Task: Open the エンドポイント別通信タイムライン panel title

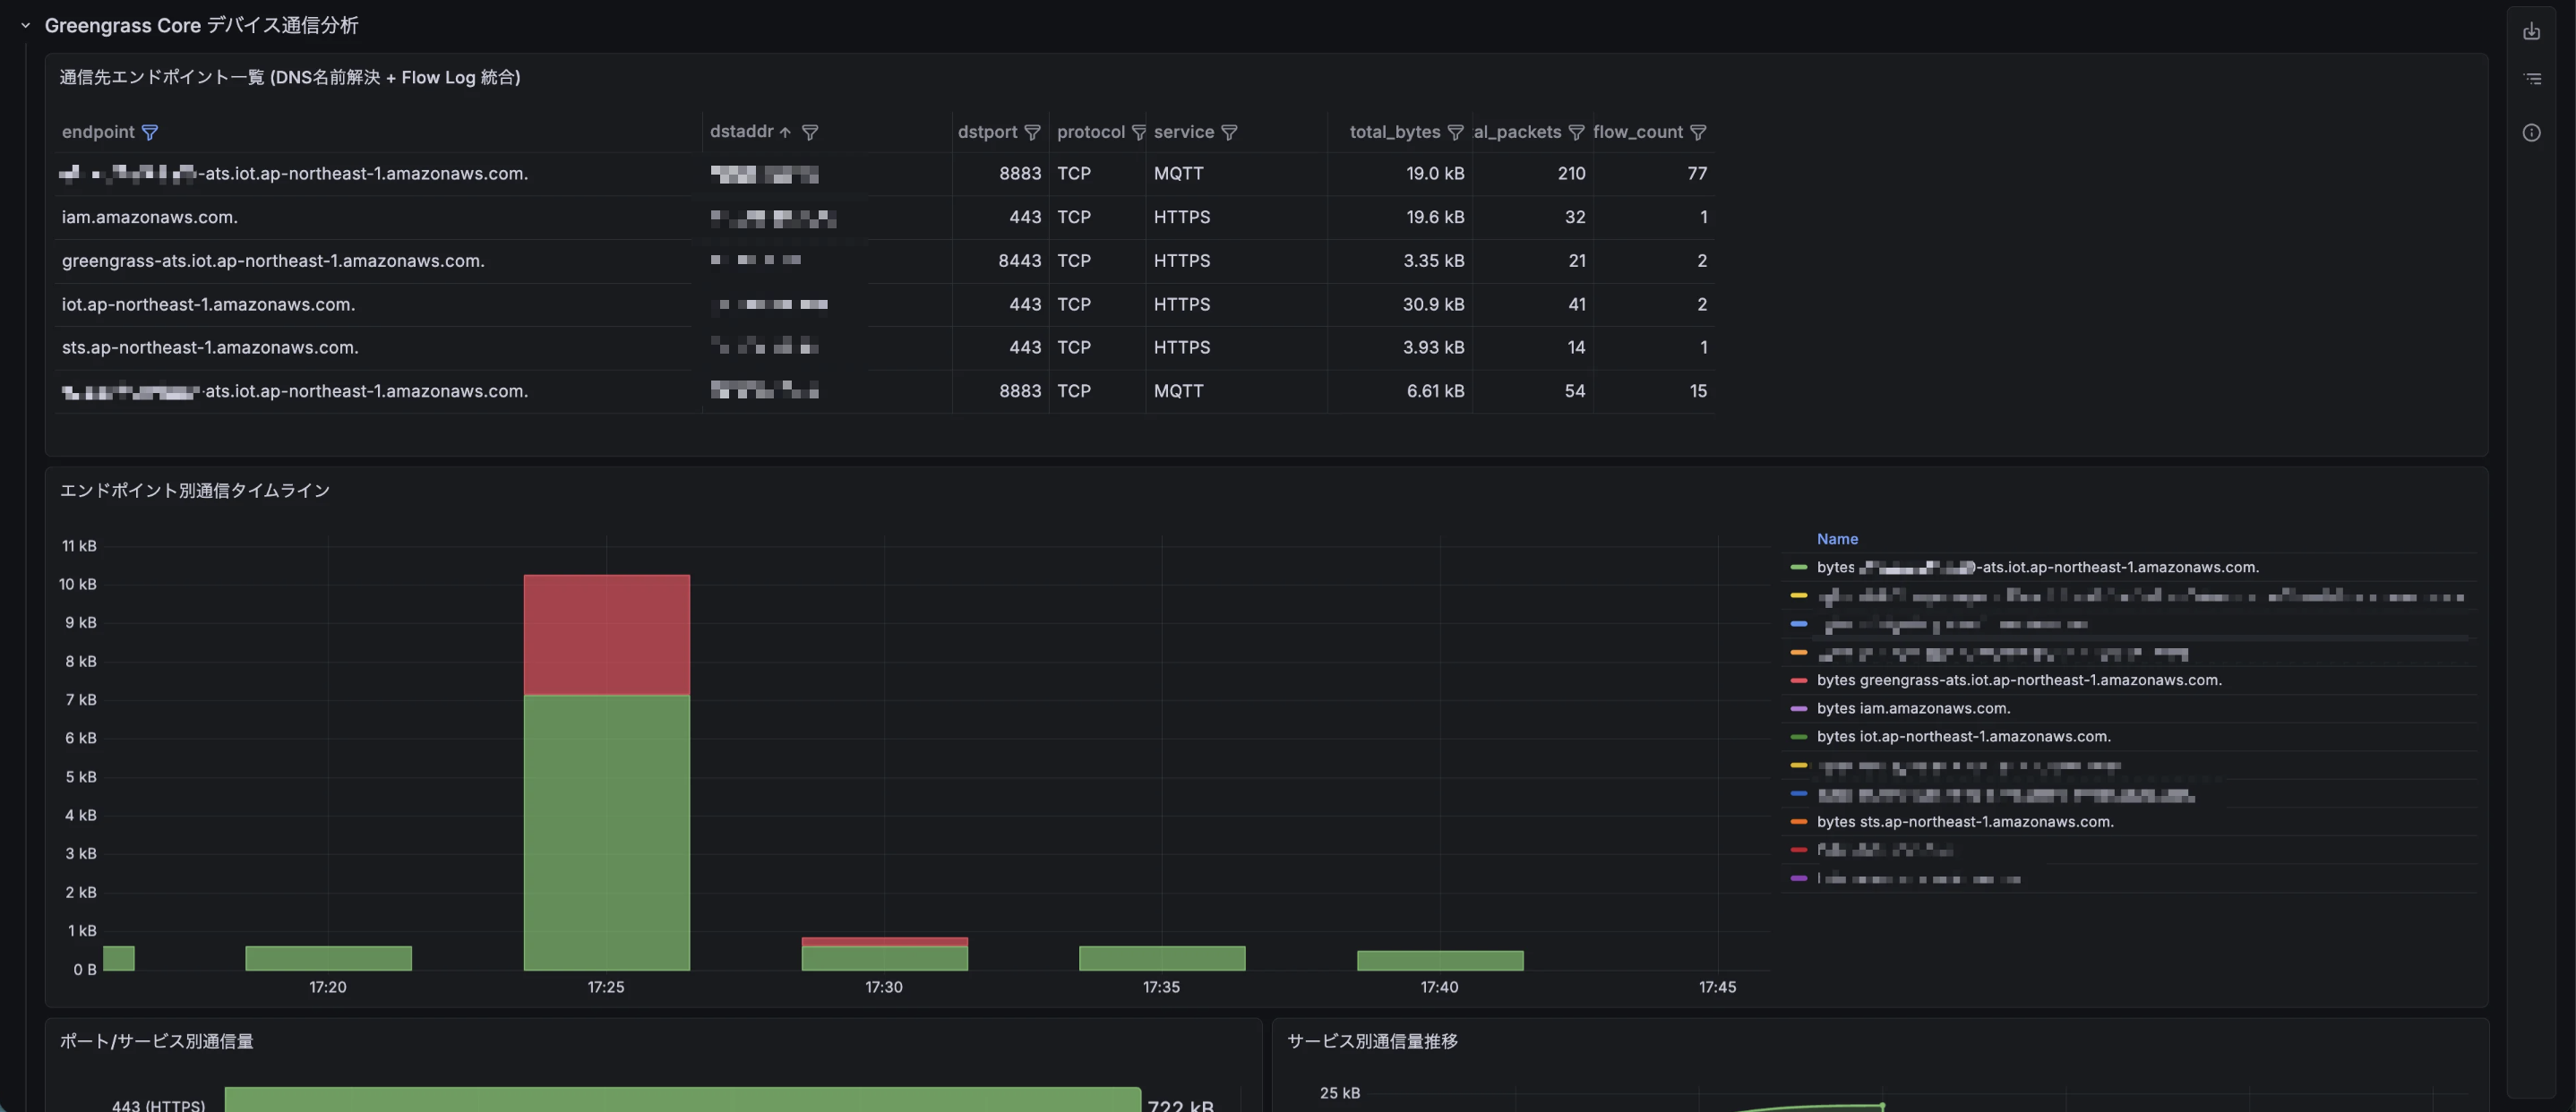Action: tap(195, 490)
